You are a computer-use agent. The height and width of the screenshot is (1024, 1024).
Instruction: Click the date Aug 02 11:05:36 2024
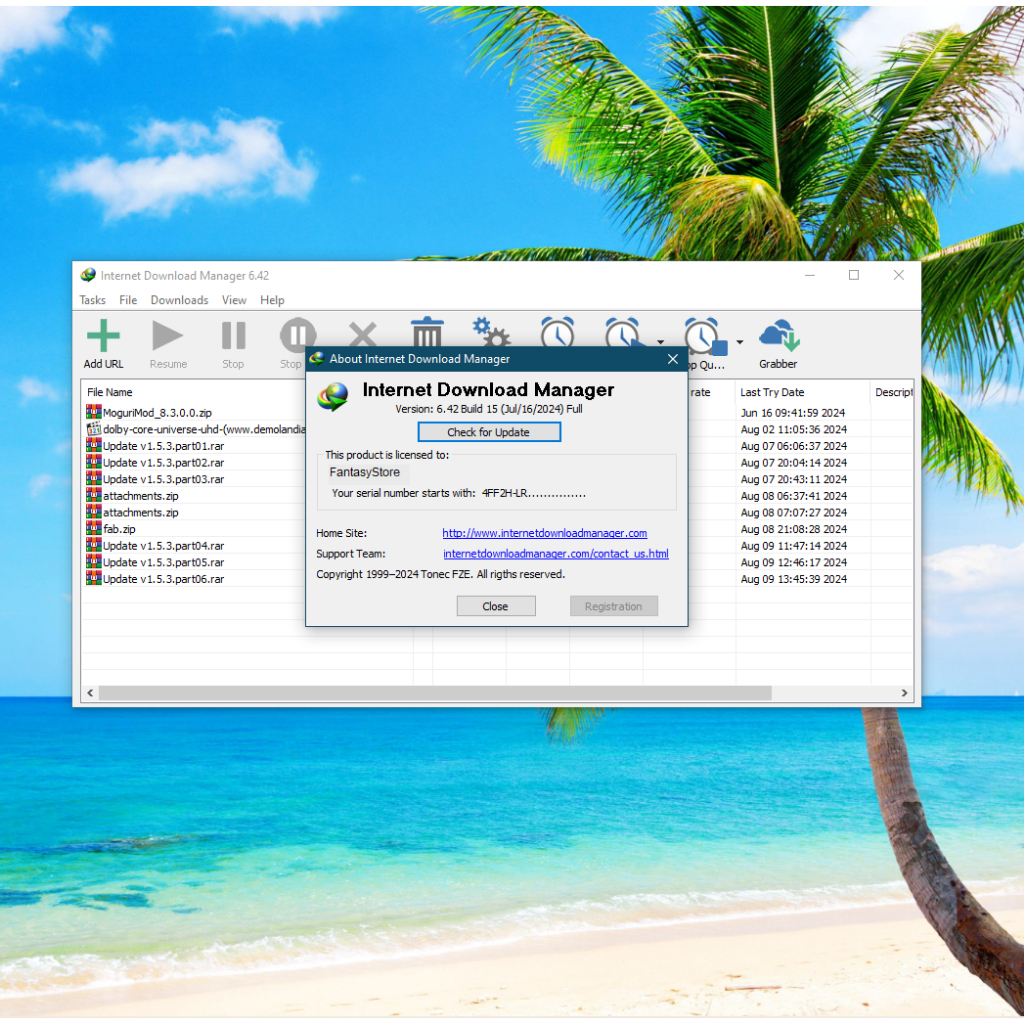793,429
